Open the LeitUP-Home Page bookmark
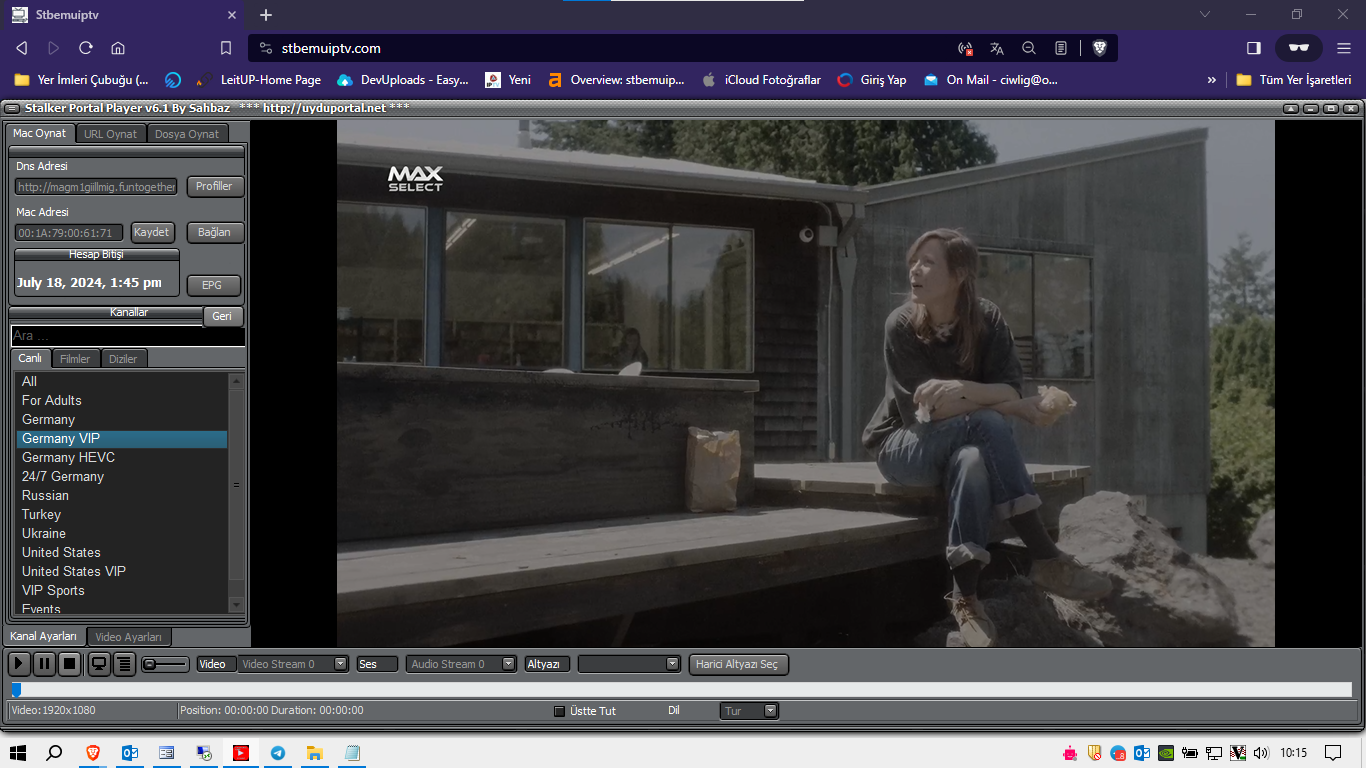 (x=258, y=80)
